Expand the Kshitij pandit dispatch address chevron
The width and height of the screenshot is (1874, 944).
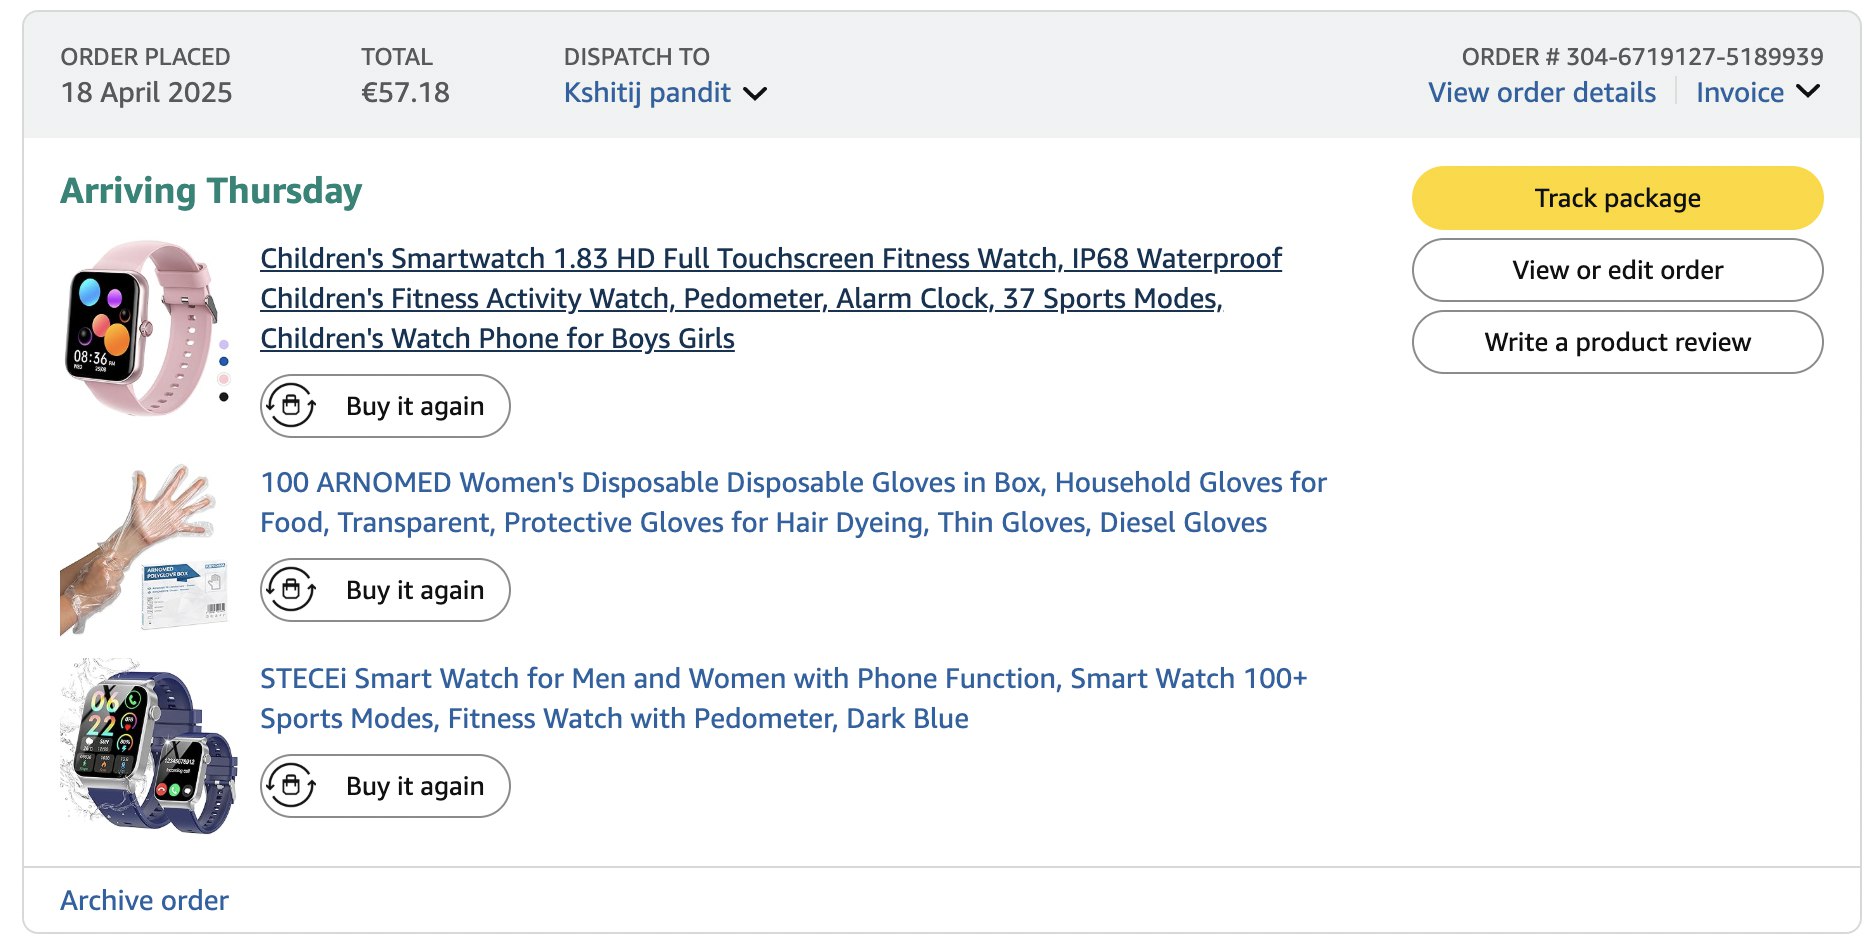[x=755, y=94]
